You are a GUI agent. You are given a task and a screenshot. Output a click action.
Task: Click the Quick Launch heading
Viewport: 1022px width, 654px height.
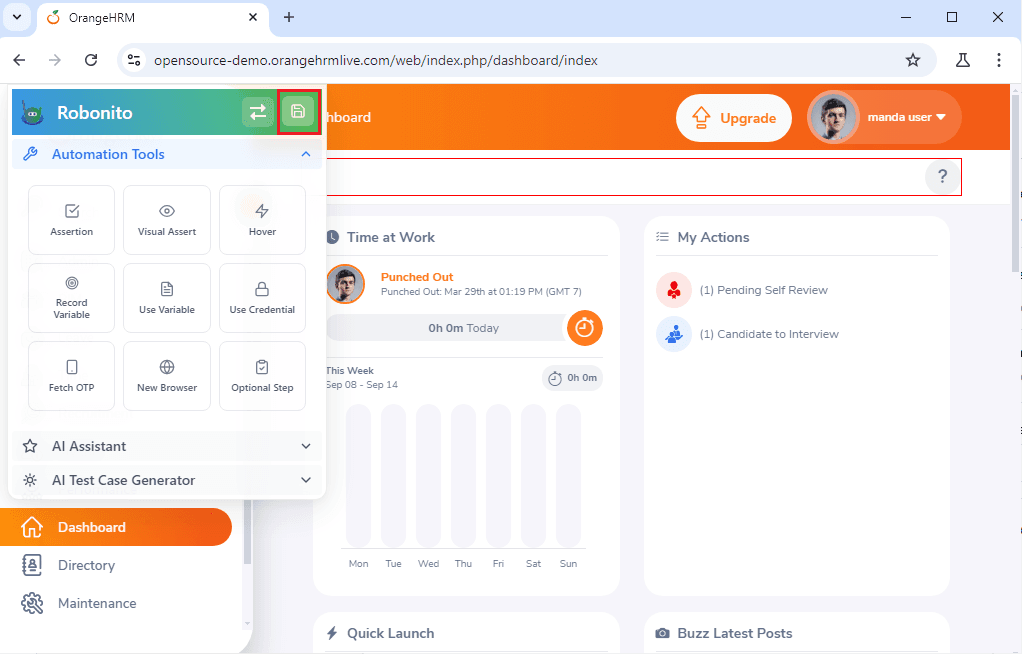390,633
